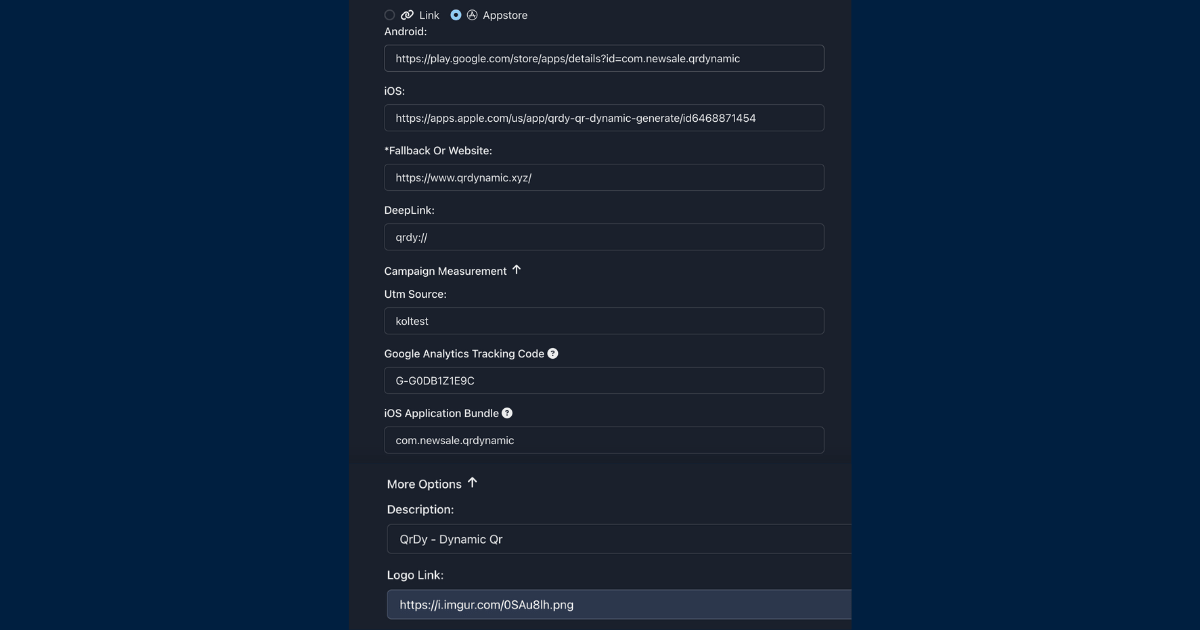Screen dimensions: 1200x630
Task: Click the Appstore option label text
Action: [505, 15]
